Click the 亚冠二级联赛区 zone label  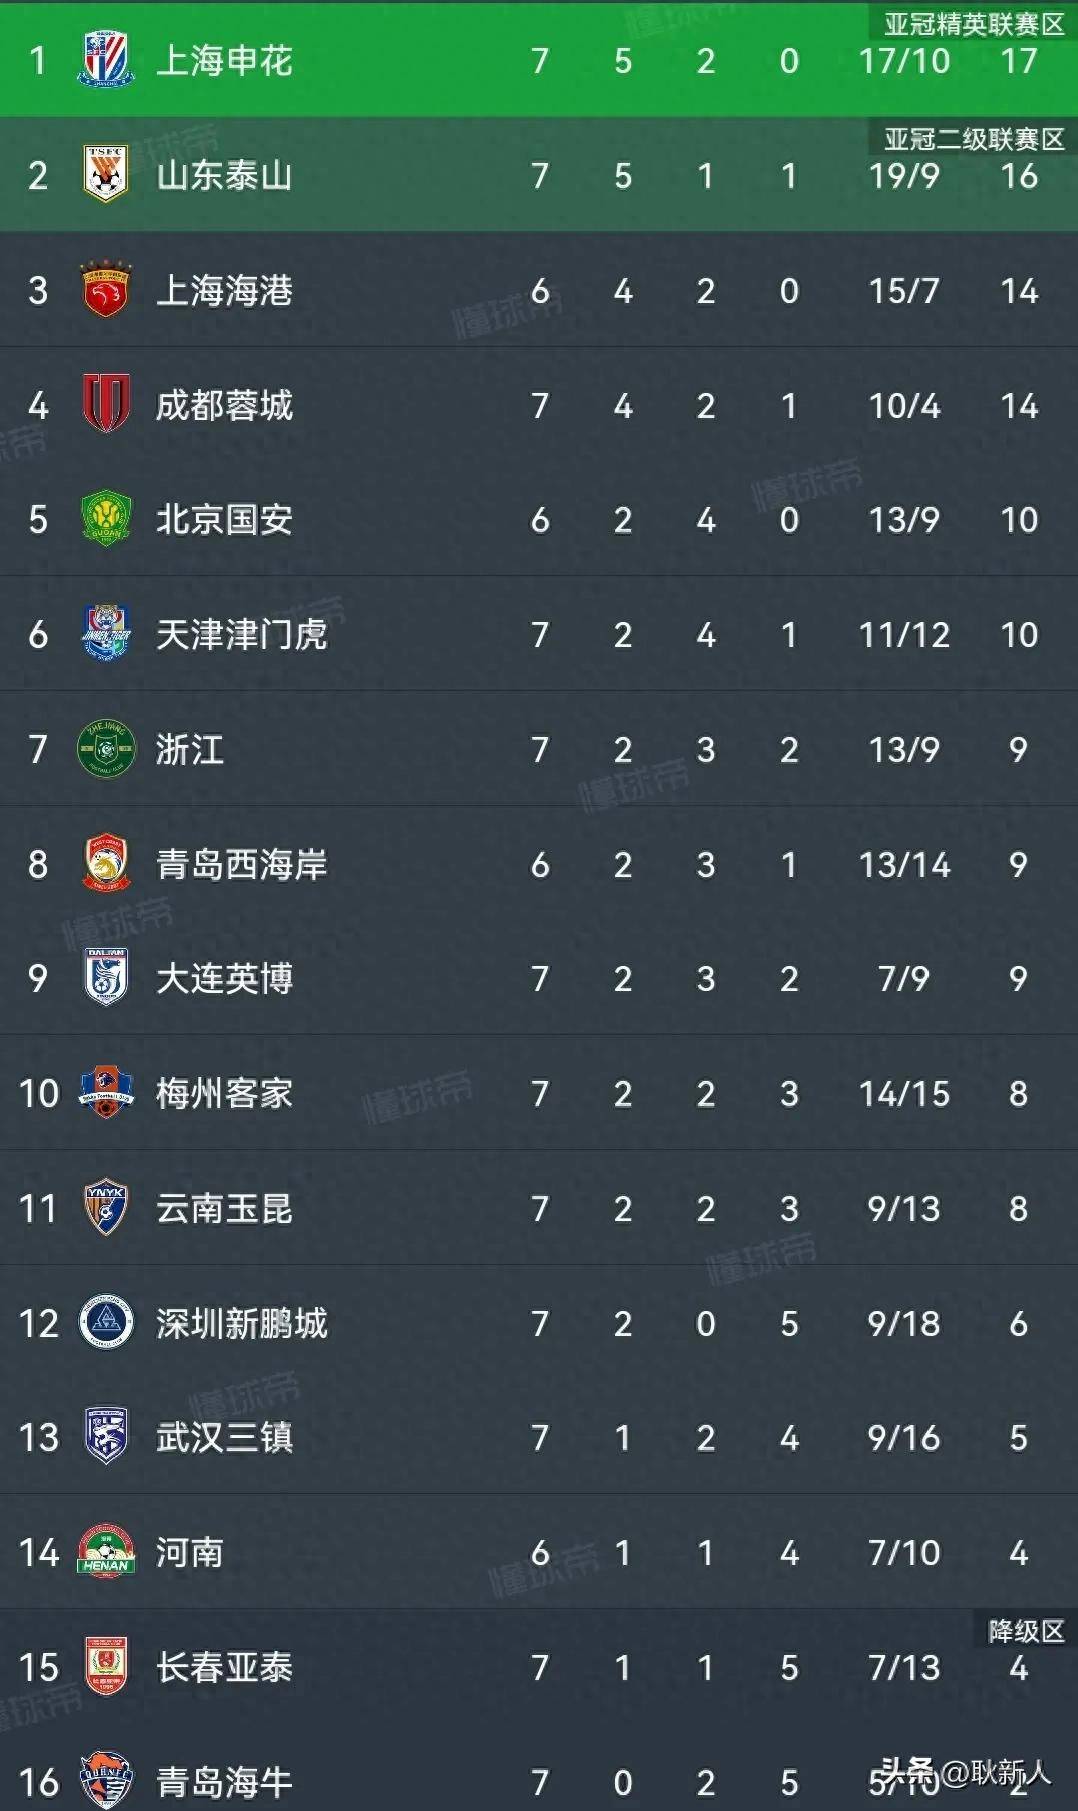click(973, 139)
